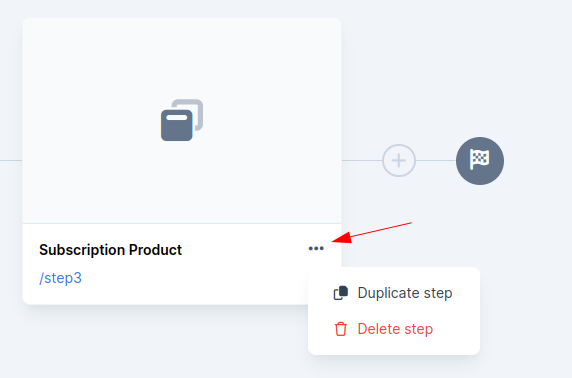Click the red trash icon beside Delete step
This screenshot has width=572, height=378.
[341, 329]
